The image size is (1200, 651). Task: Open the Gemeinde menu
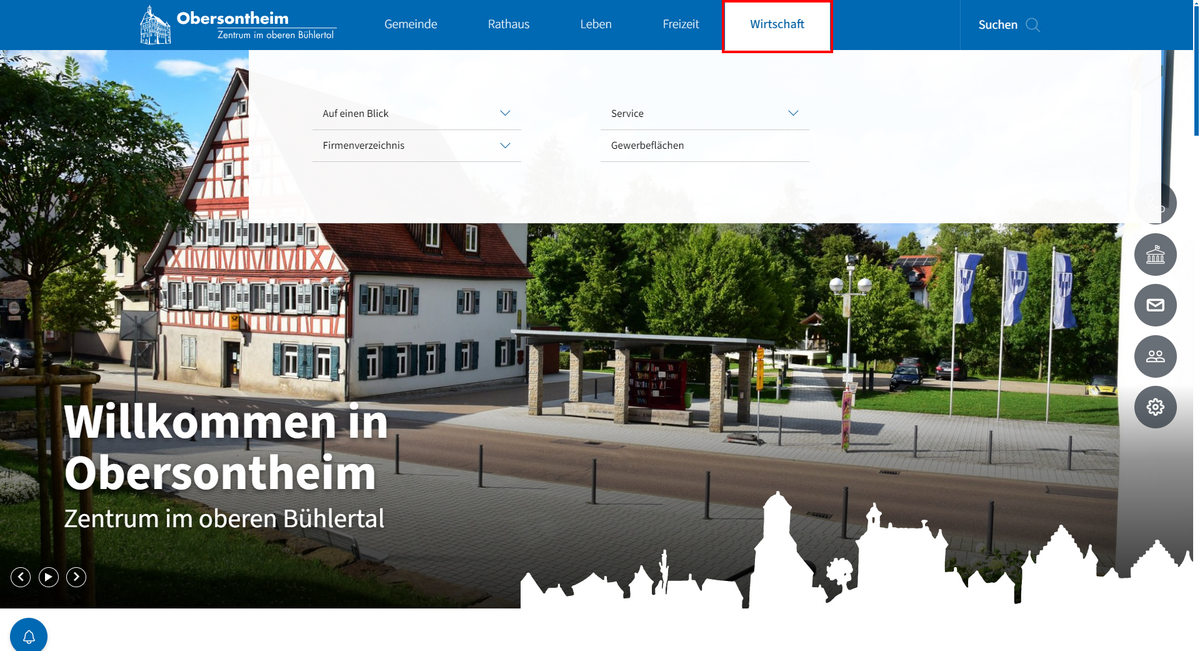coord(411,25)
